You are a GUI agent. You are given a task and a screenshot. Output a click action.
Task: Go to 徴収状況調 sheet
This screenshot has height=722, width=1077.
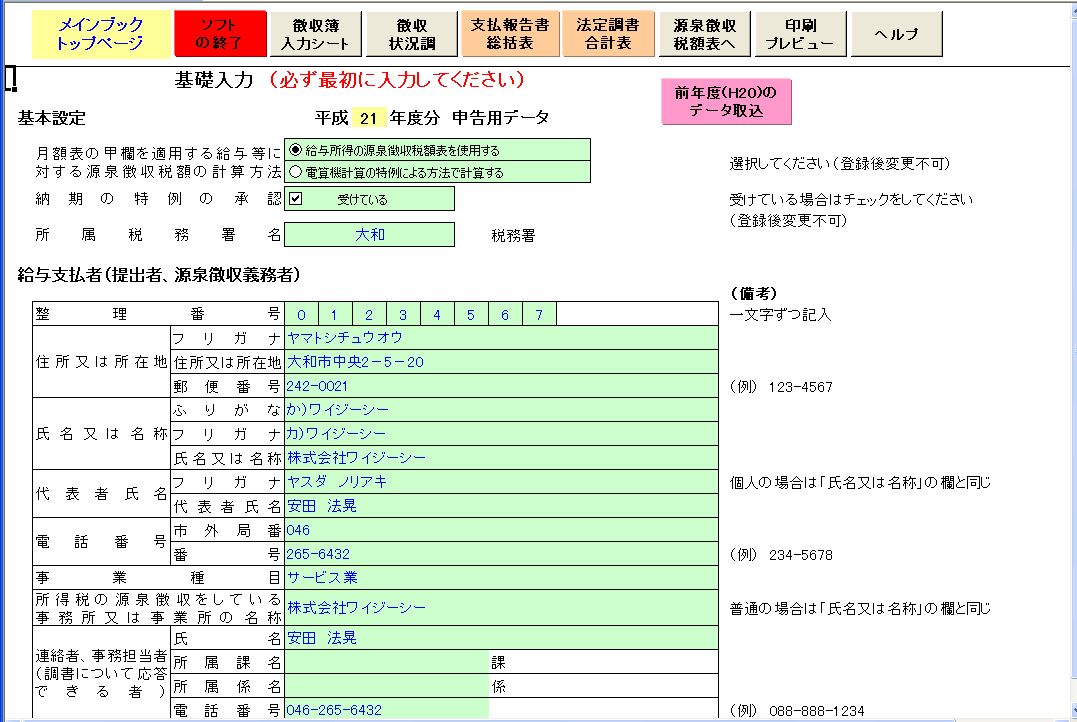click(412, 34)
